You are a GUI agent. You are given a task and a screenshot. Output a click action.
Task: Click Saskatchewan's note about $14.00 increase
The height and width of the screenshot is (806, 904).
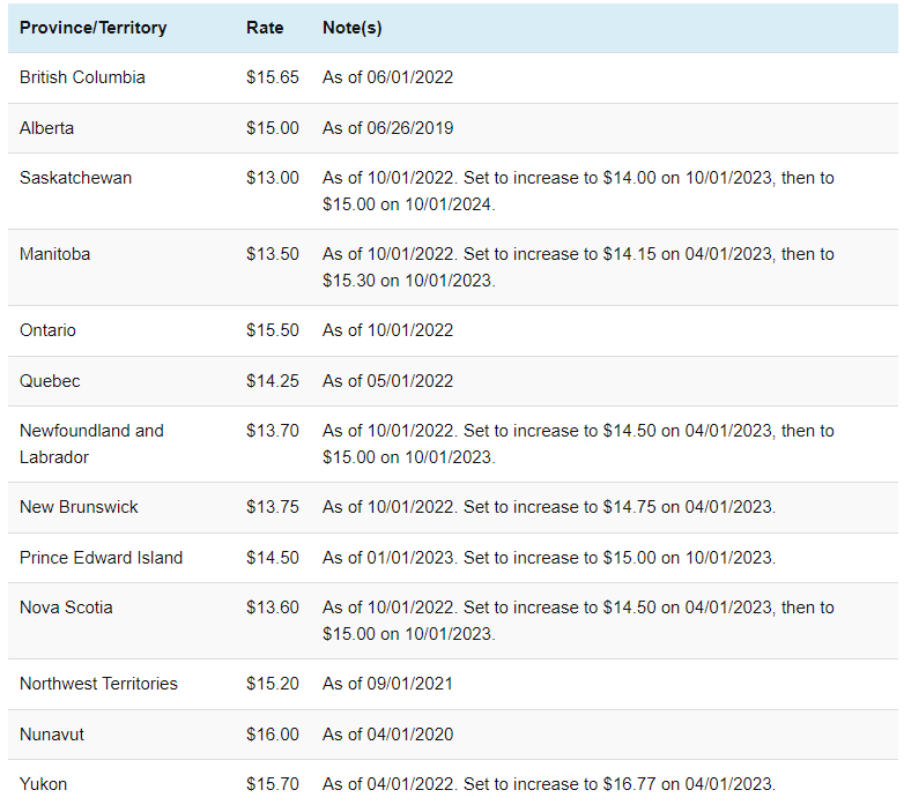pos(578,191)
